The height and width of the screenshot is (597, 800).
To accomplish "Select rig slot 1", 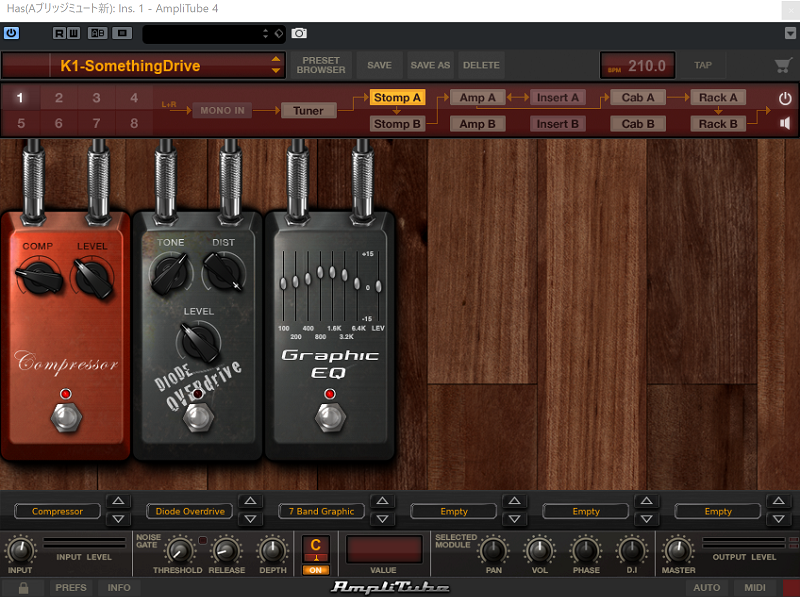I will tap(20, 97).
